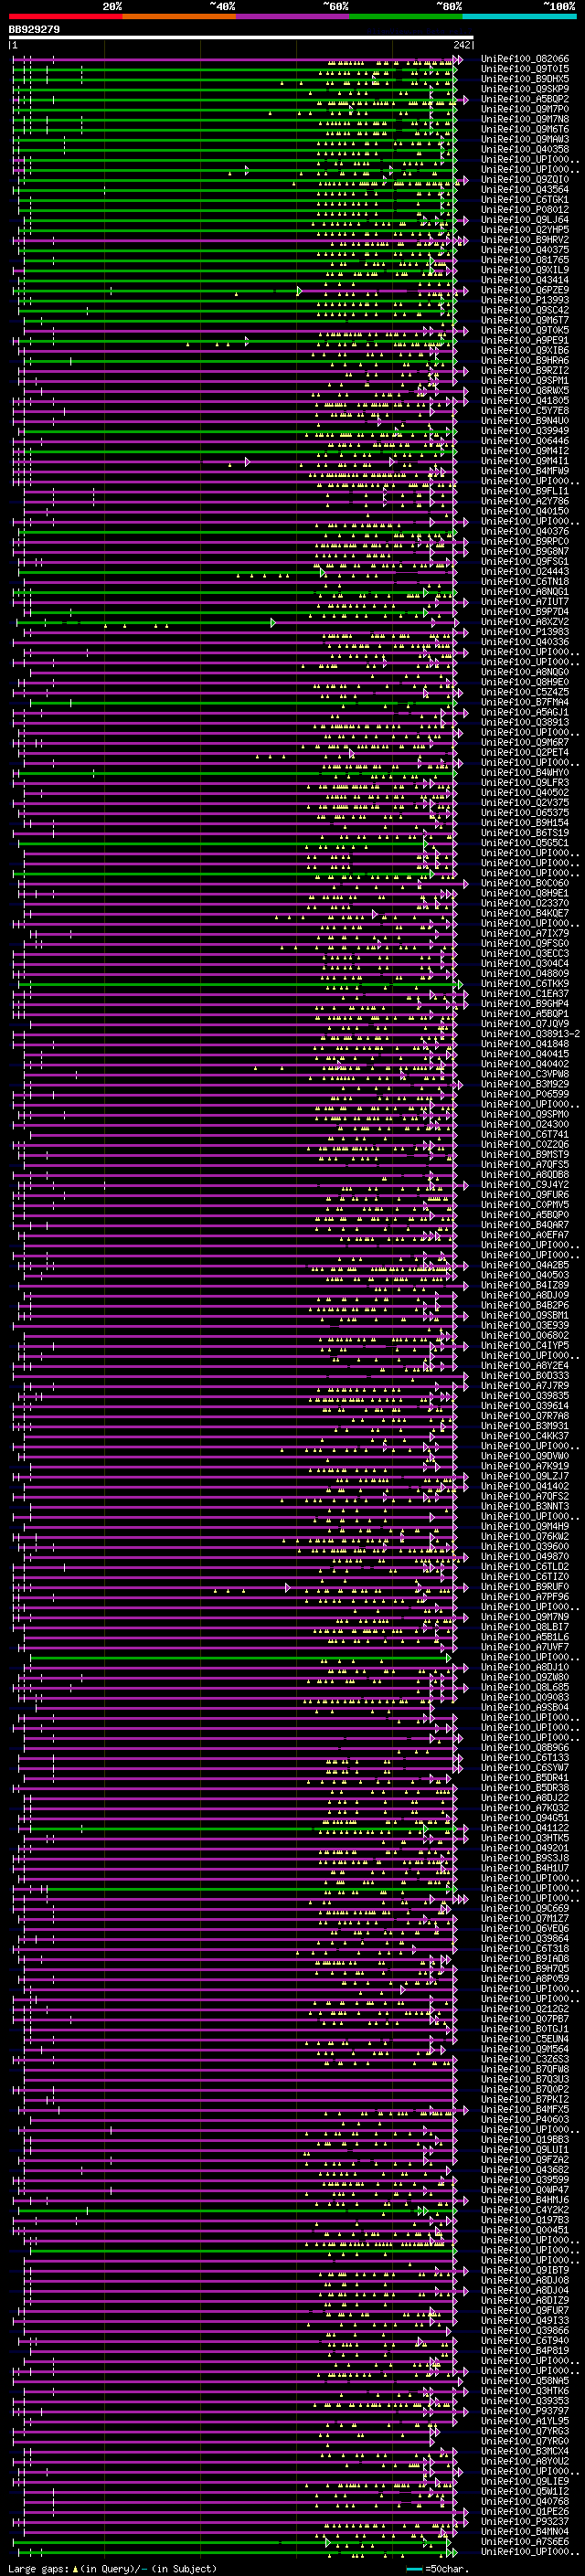Screen dimensions: 585x2576
Task: Select UniRef100_B9HRV2 label
Action: tap(525, 240)
